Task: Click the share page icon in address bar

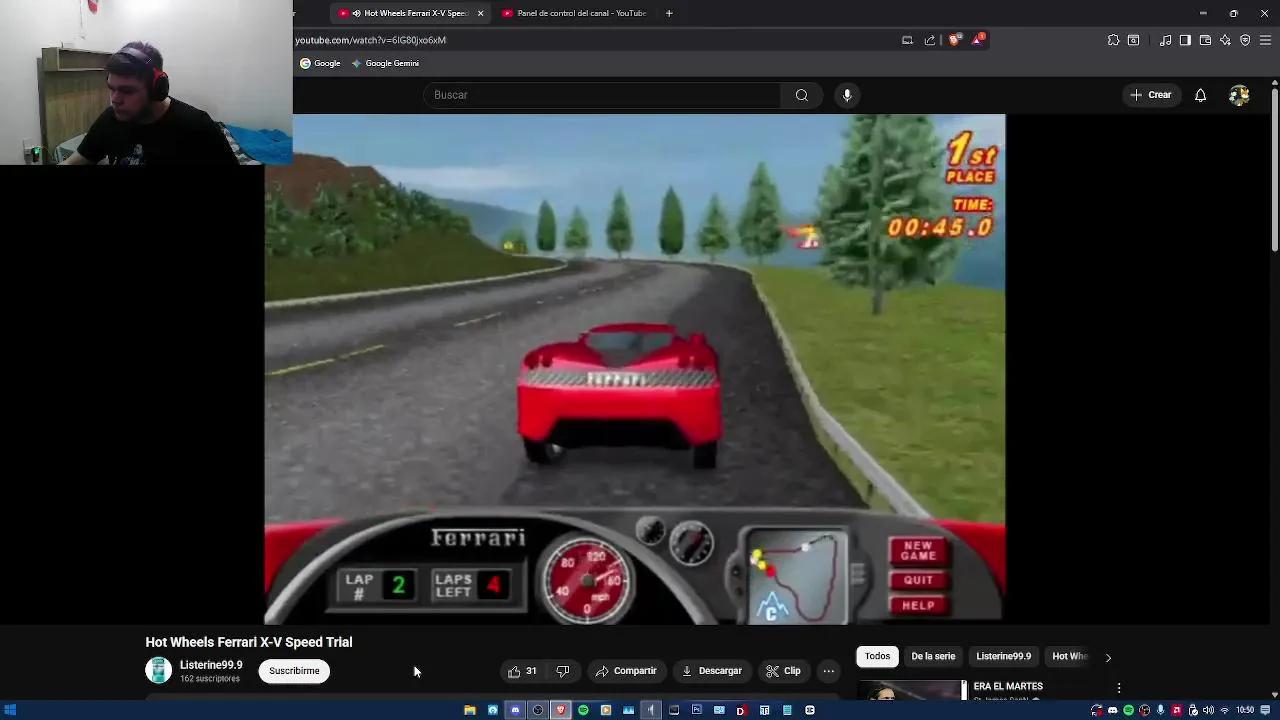Action: 930,40
